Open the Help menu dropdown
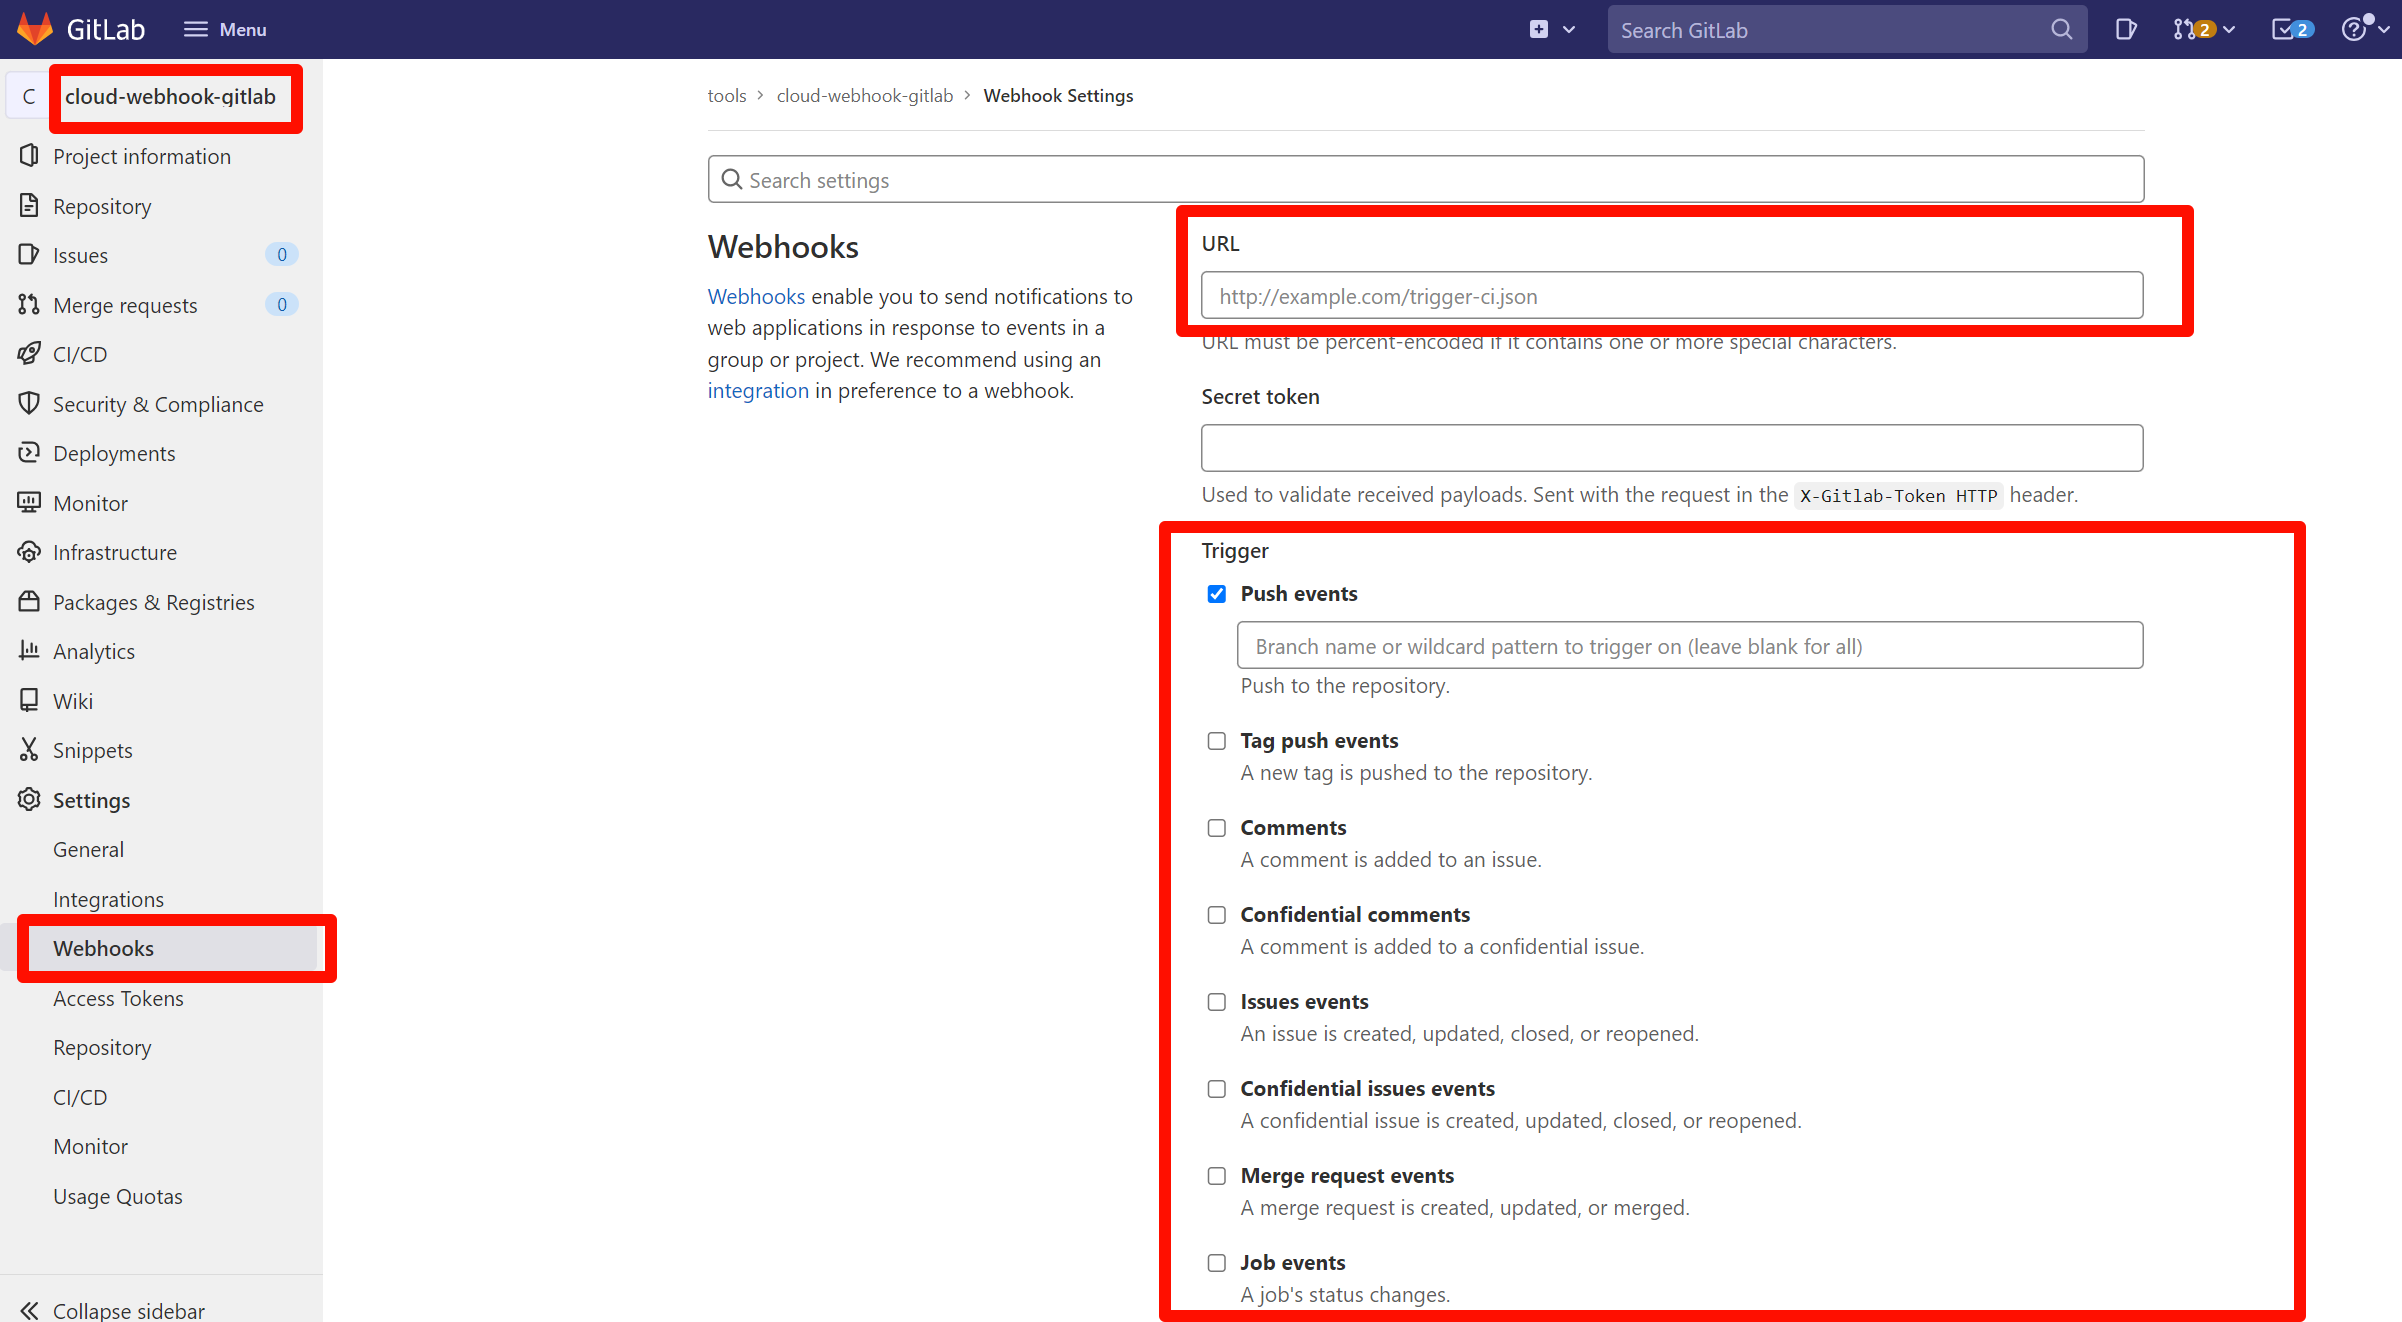Viewport: 2402px width, 1322px height. [2365, 29]
